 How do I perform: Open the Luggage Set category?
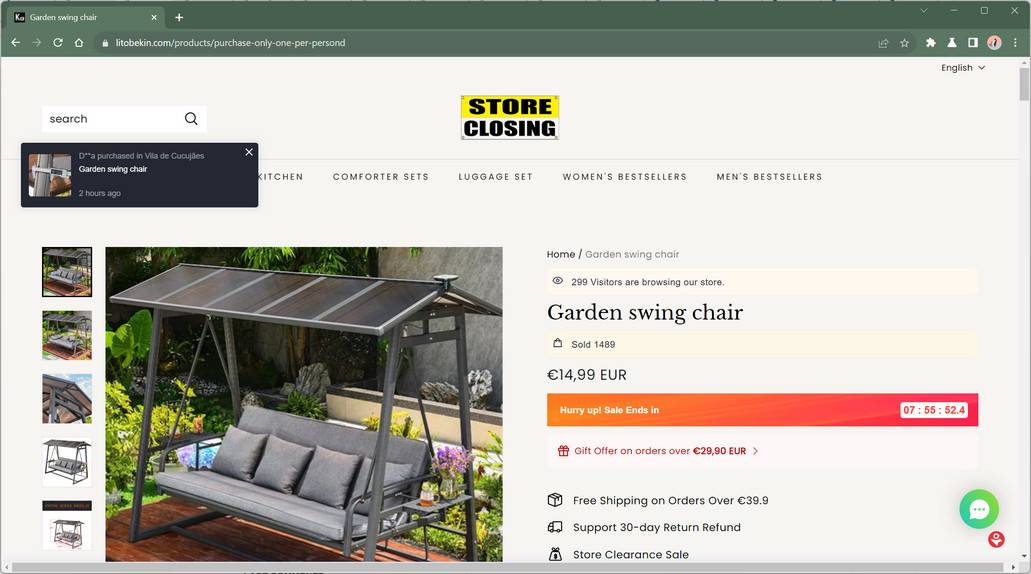click(x=495, y=177)
